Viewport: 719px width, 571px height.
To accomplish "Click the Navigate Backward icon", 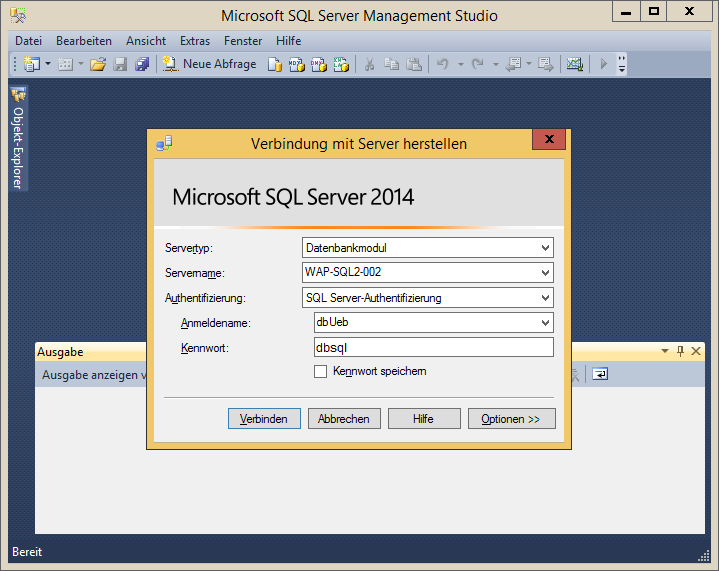I will coord(513,64).
